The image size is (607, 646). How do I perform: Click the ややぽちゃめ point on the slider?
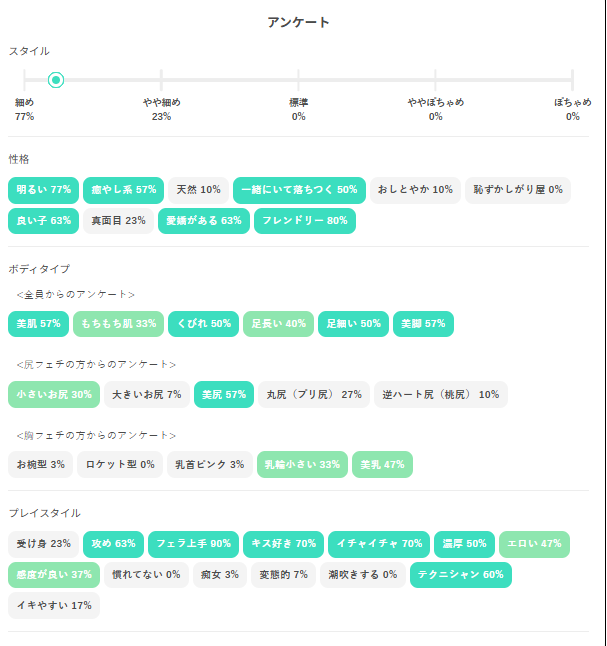pos(435,80)
